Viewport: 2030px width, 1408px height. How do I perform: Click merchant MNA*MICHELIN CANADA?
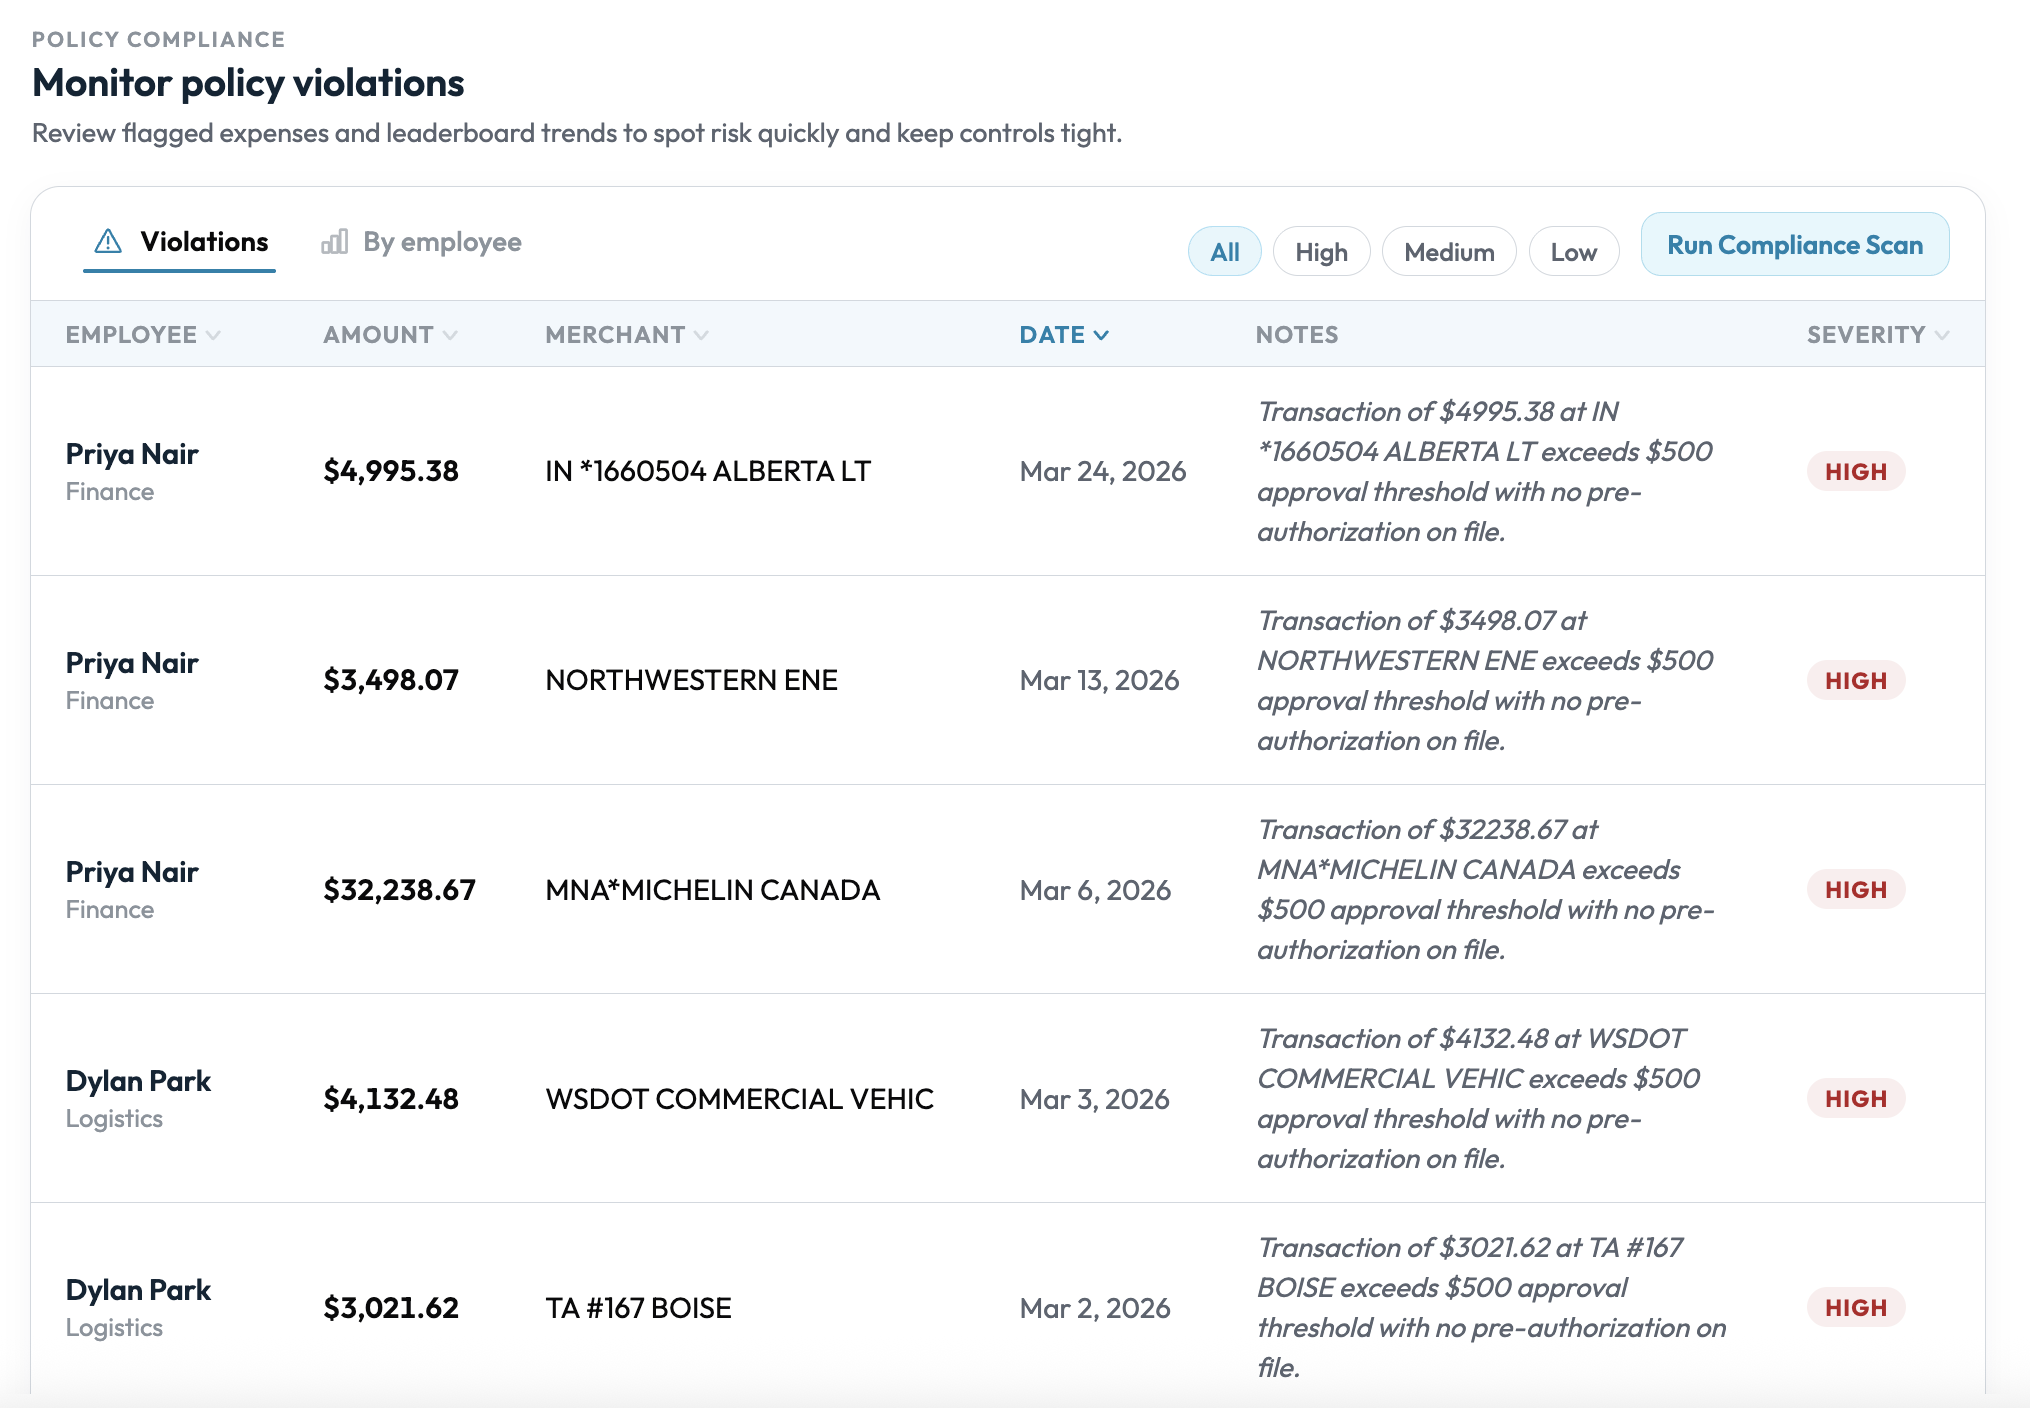pyautogui.click(x=713, y=890)
